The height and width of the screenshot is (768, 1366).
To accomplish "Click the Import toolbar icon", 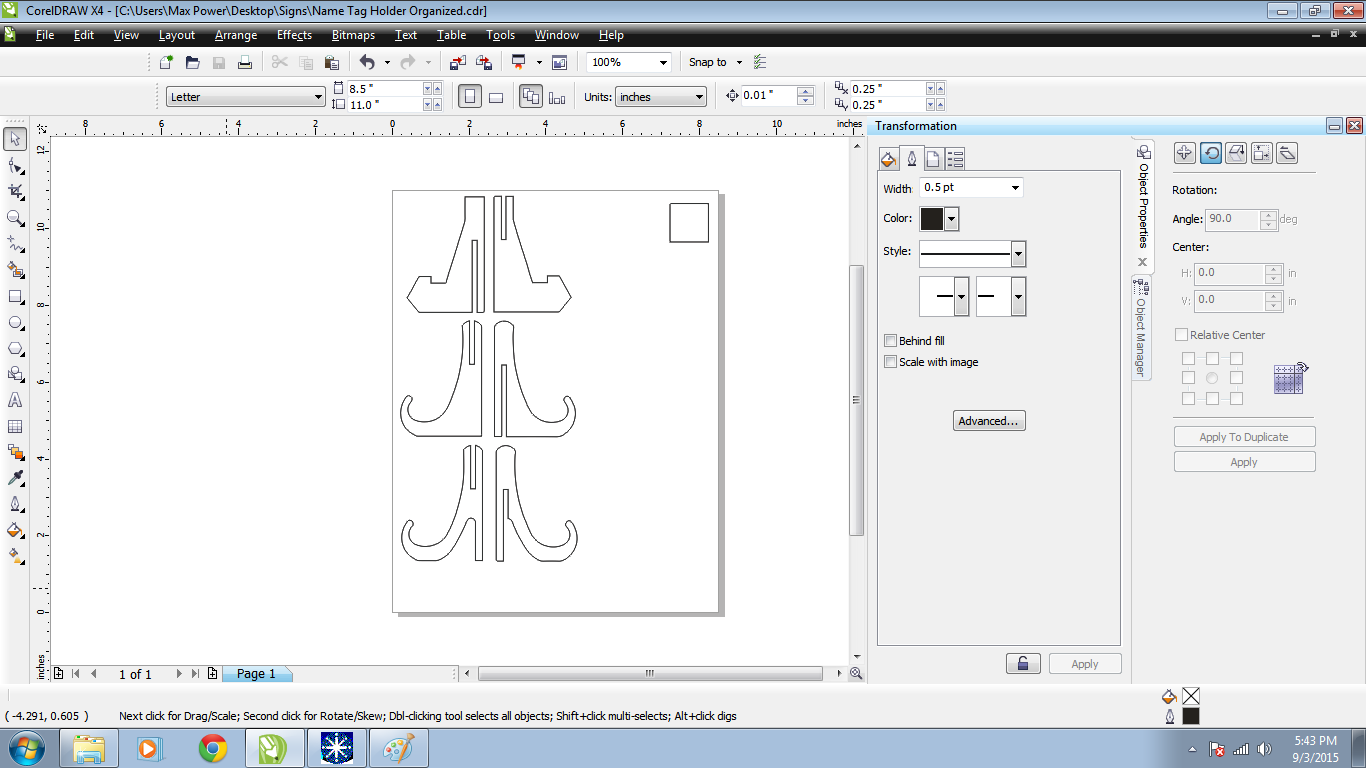I will [457, 62].
